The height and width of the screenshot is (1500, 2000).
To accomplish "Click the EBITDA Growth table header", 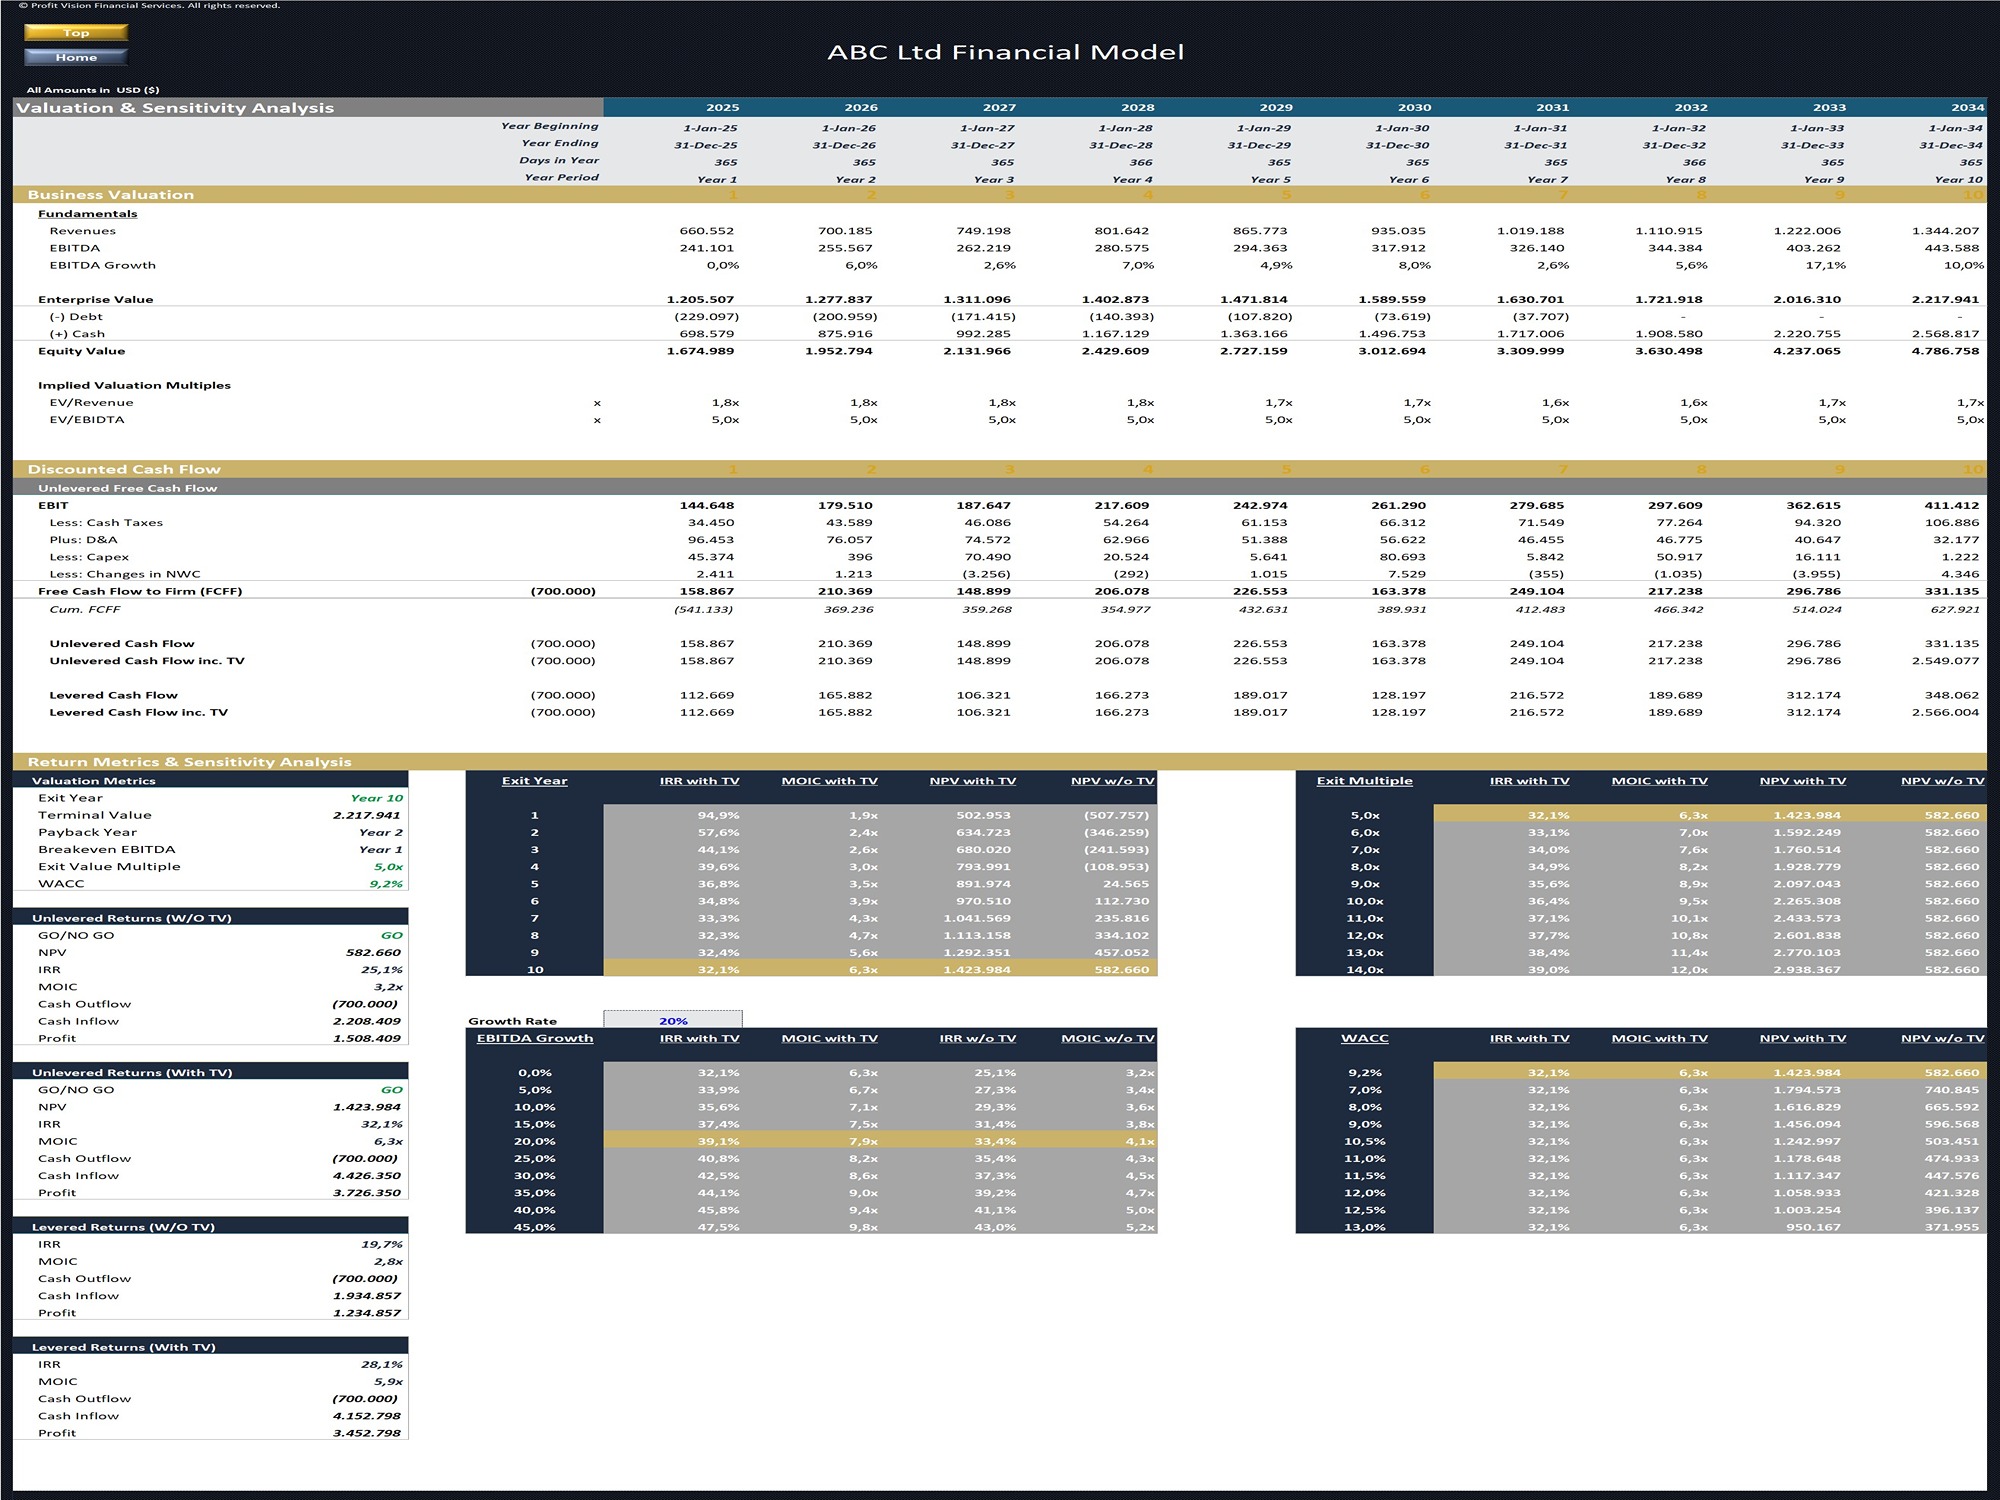I will (x=534, y=1038).
